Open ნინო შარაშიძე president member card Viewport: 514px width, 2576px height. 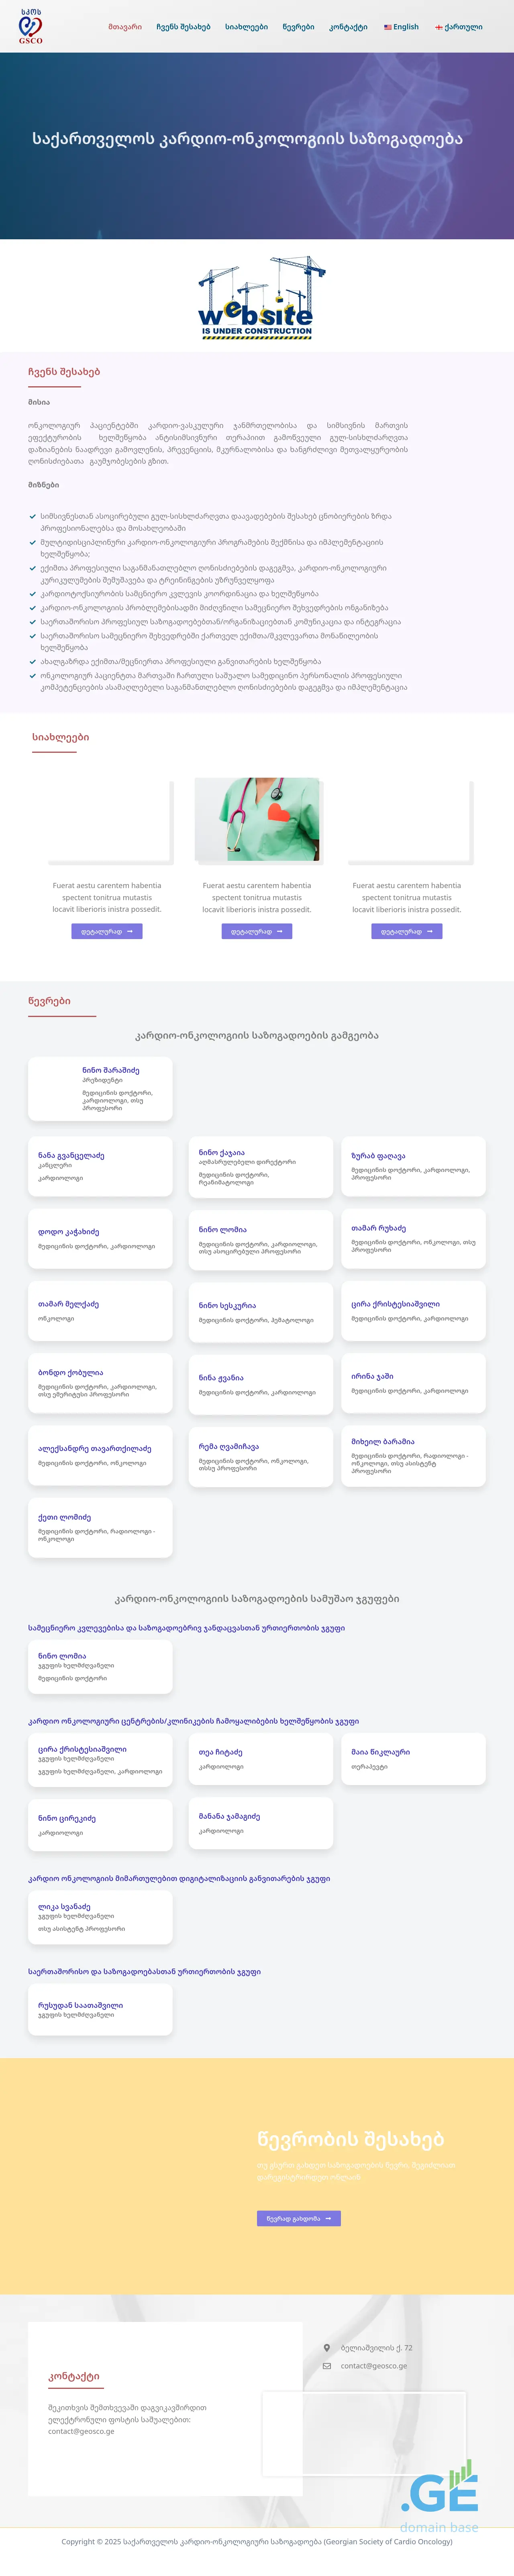100,1088
